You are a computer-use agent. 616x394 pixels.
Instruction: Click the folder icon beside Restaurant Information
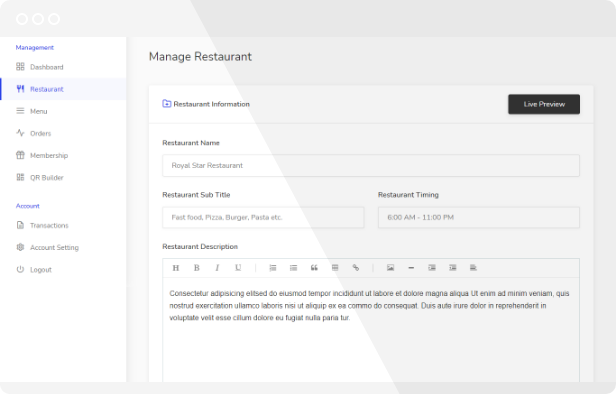(167, 103)
